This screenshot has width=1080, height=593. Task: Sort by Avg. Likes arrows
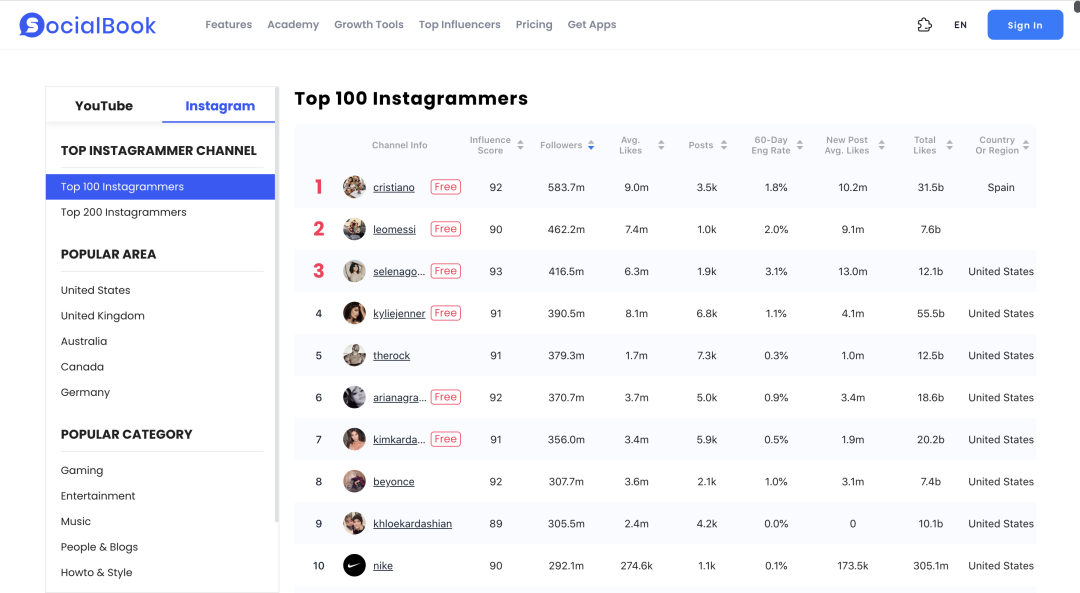[661, 145]
